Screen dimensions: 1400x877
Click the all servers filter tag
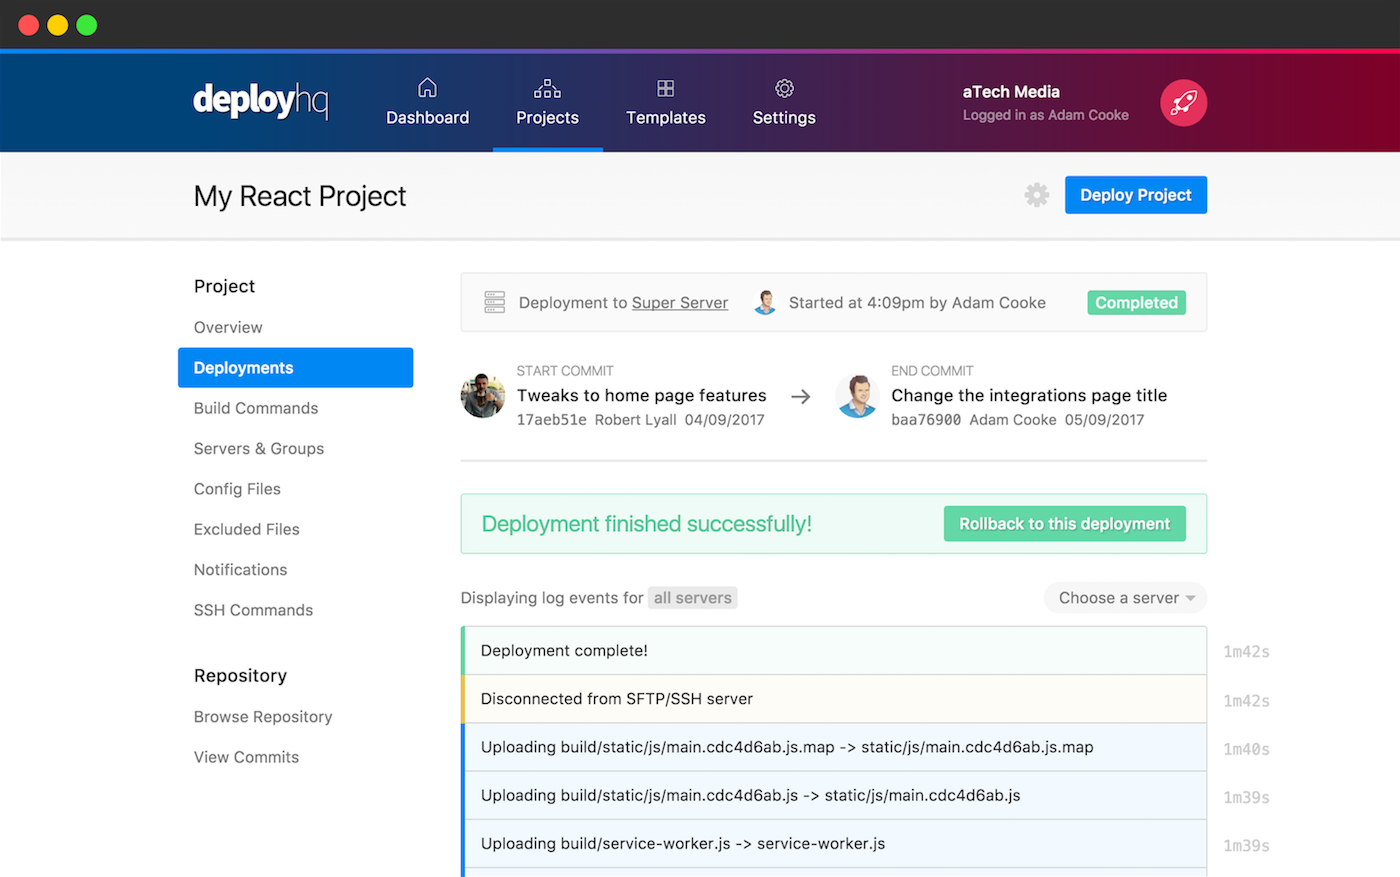tap(692, 598)
